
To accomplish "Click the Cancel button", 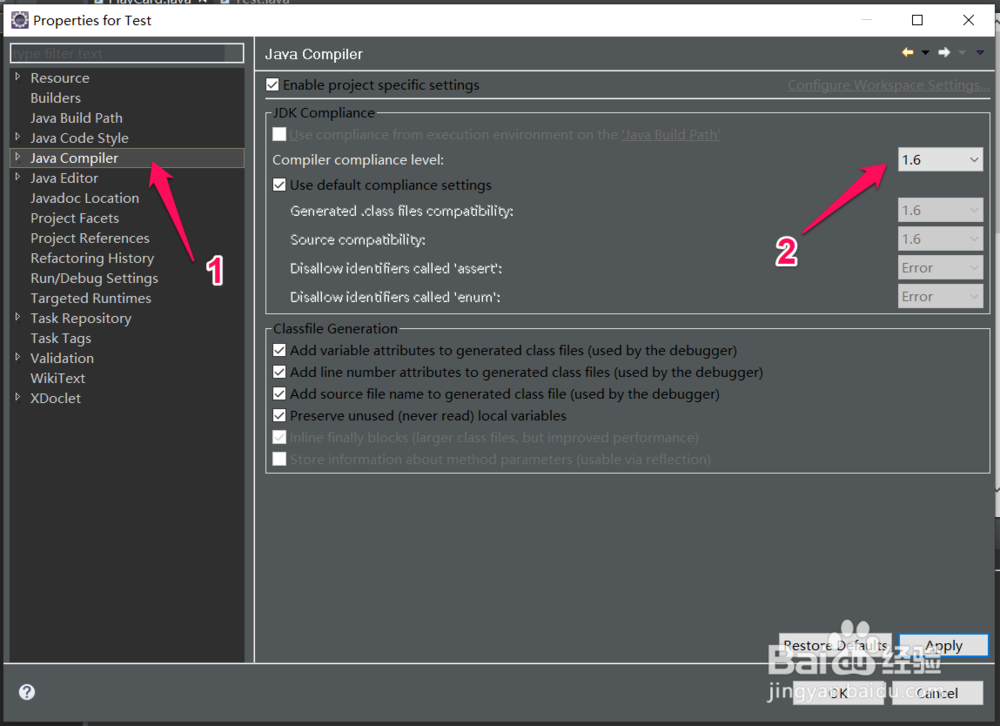I will pyautogui.click(x=937, y=693).
